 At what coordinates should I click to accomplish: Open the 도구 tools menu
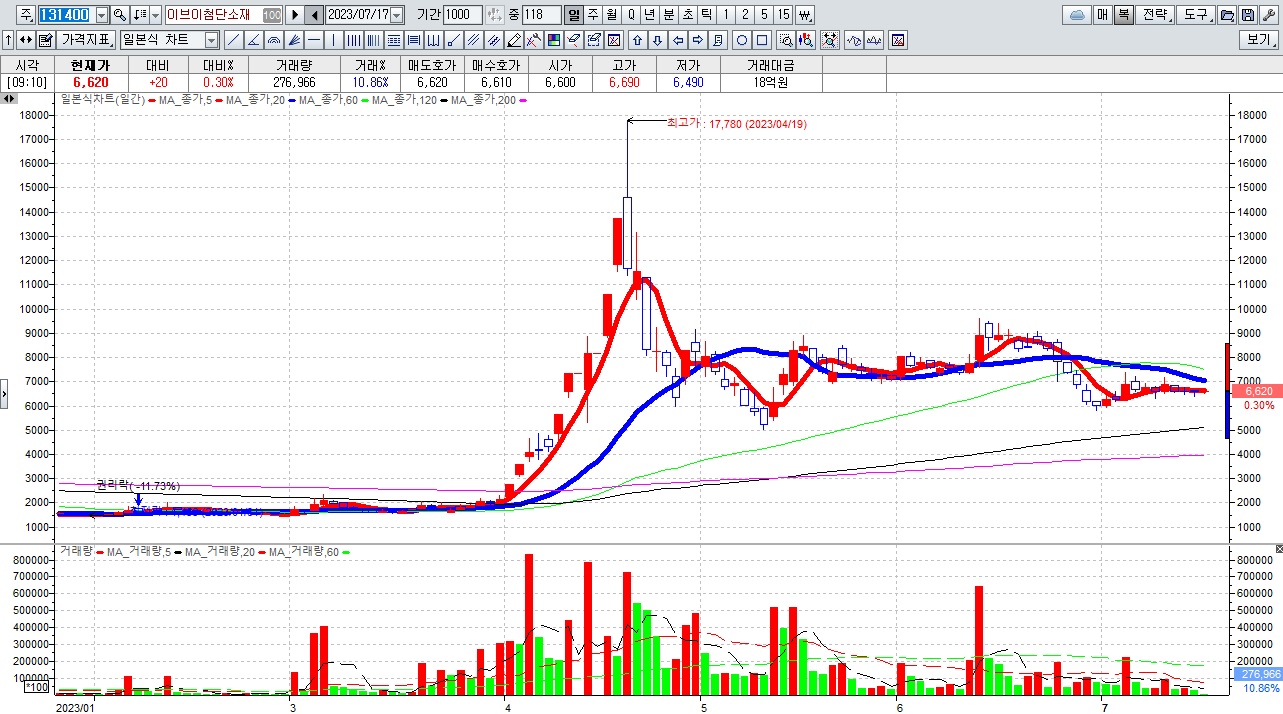click(1196, 15)
